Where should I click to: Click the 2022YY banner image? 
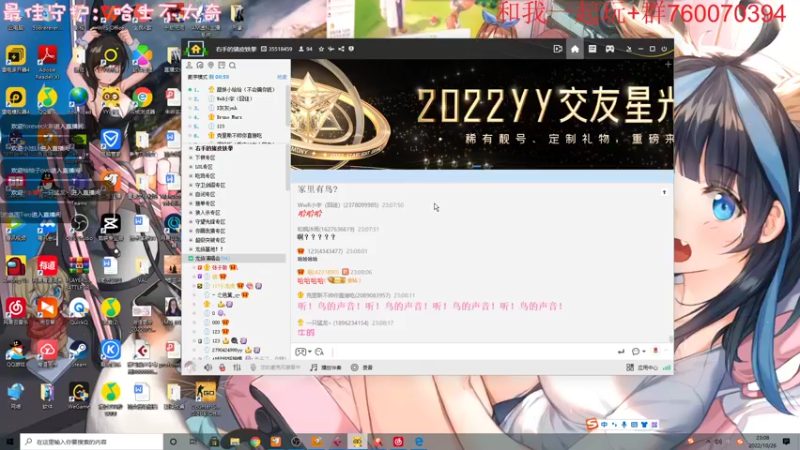pyautogui.click(x=482, y=114)
